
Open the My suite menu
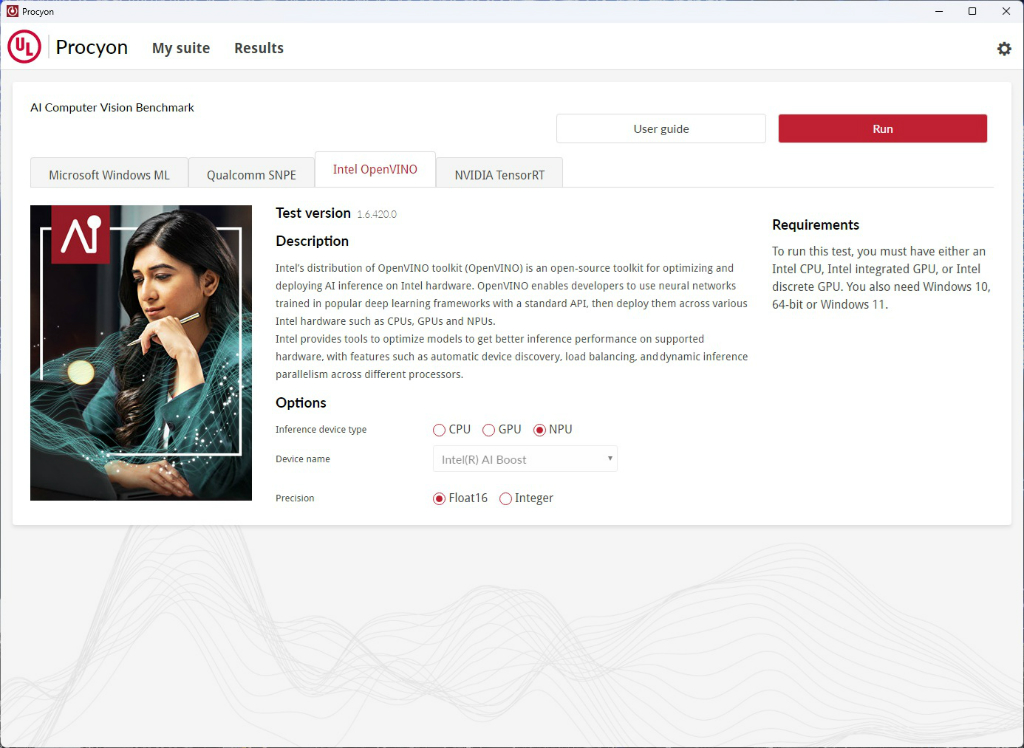point(181,48)
